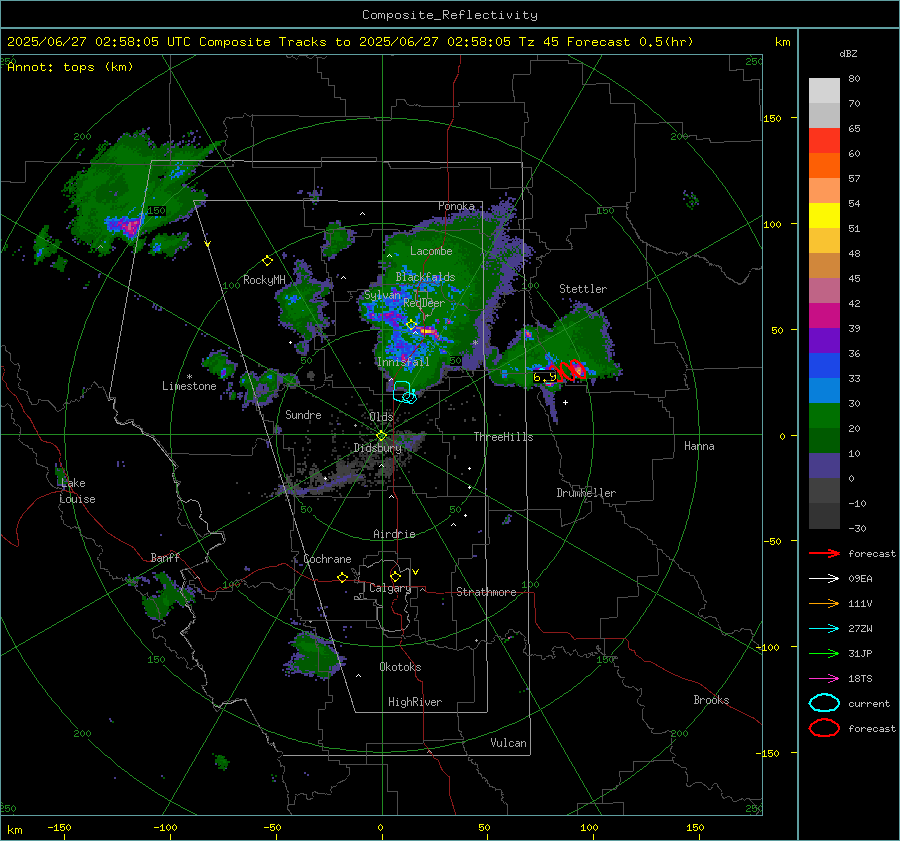Click the Cochrane town label
The width and height of the screenshot is (900, 841).
[x=327, y=559]
